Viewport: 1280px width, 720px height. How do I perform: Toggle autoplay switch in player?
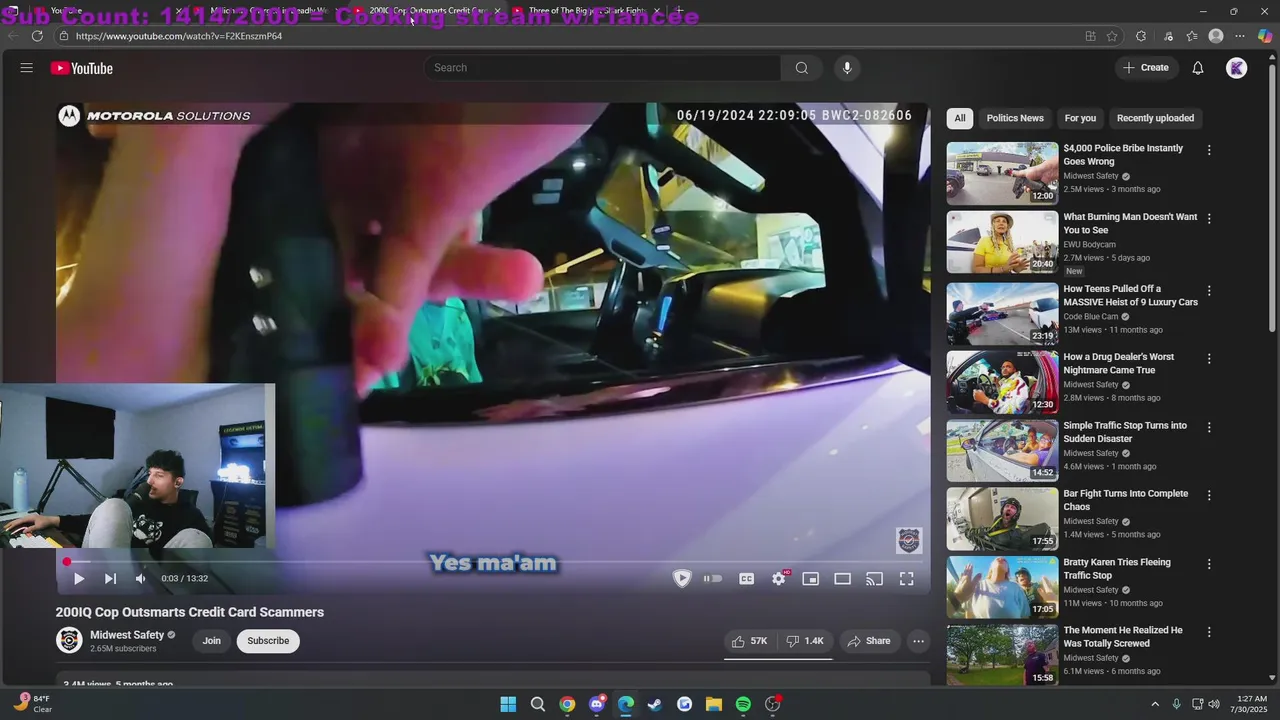(712, 578)
